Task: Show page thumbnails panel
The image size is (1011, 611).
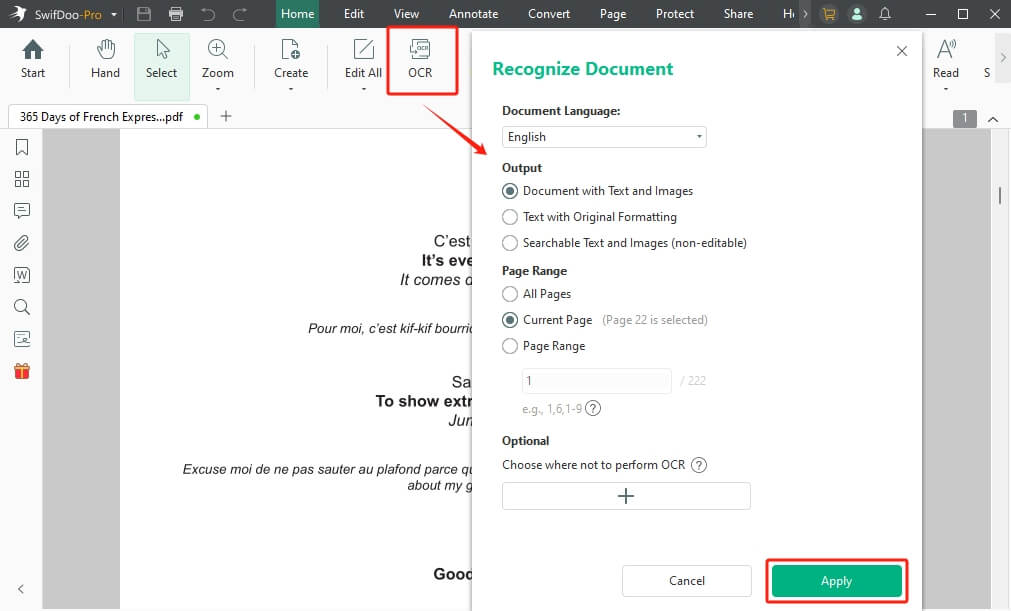Action: point(21,179)
